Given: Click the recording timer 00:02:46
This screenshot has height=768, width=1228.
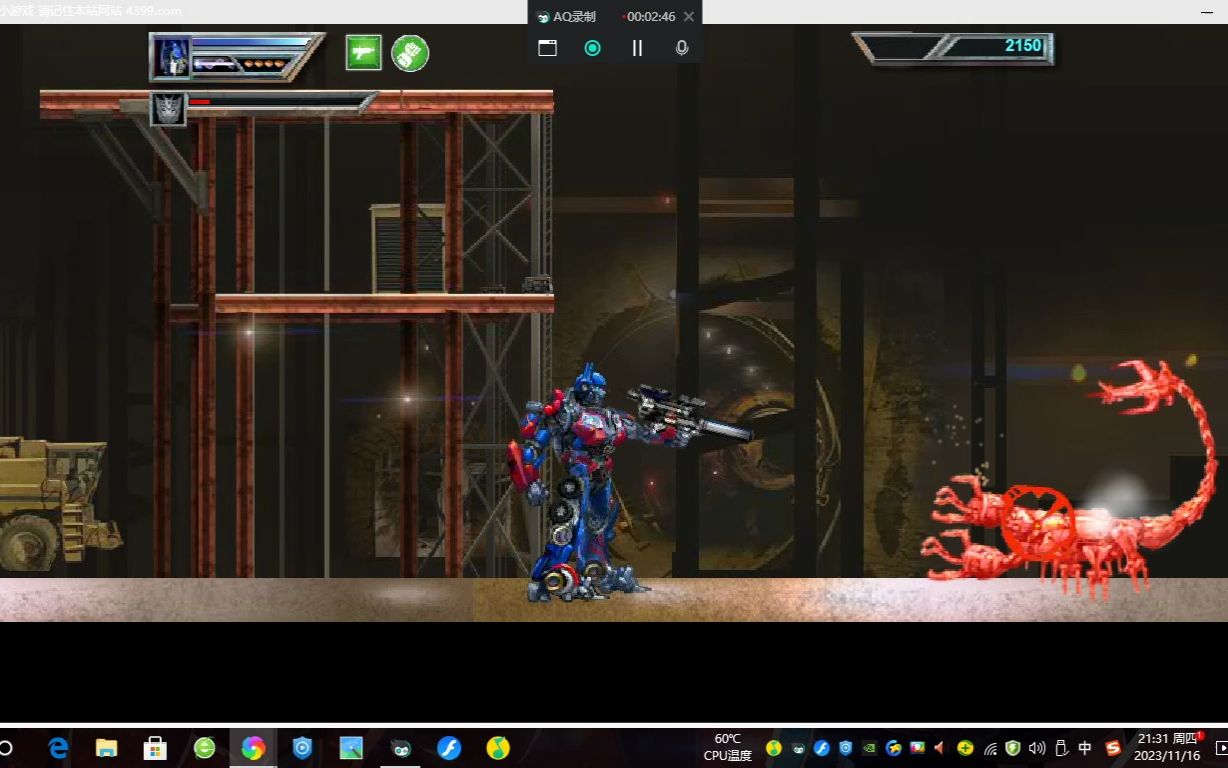Looking at the screenshot, I should (651, 16).
